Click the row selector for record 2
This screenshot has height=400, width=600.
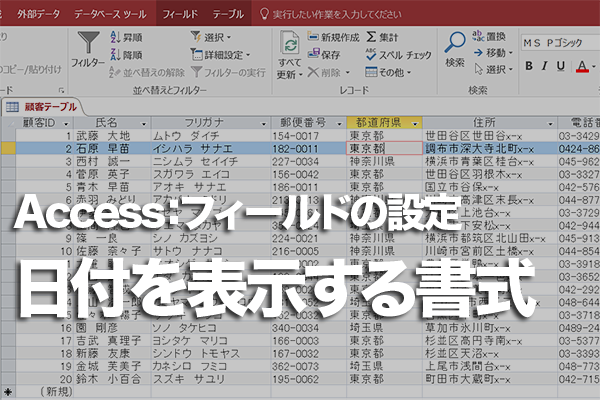[x=8, y=149]
